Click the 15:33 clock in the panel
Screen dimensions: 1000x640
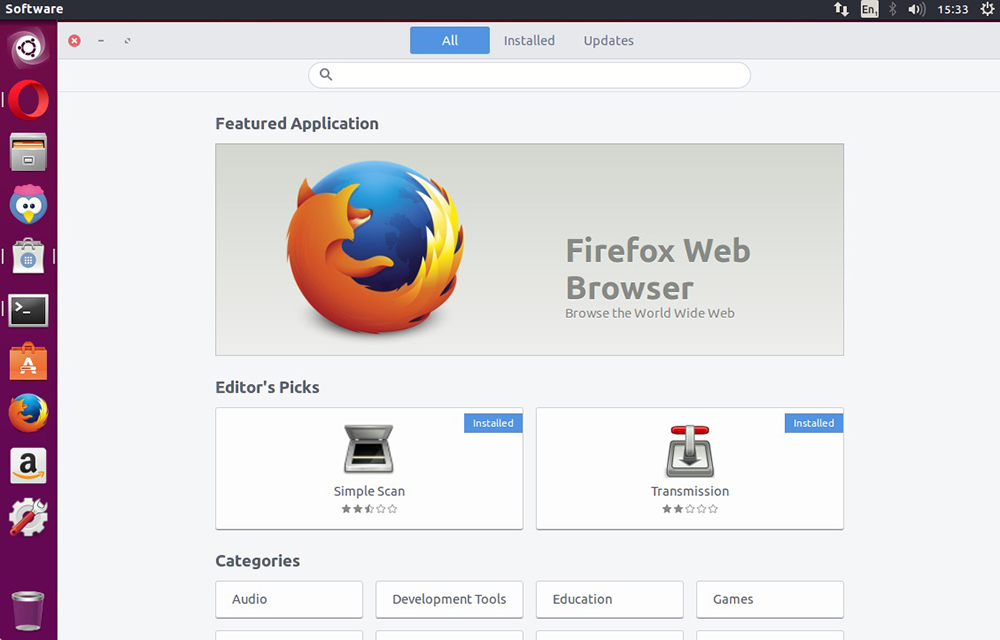pos(952,9)
